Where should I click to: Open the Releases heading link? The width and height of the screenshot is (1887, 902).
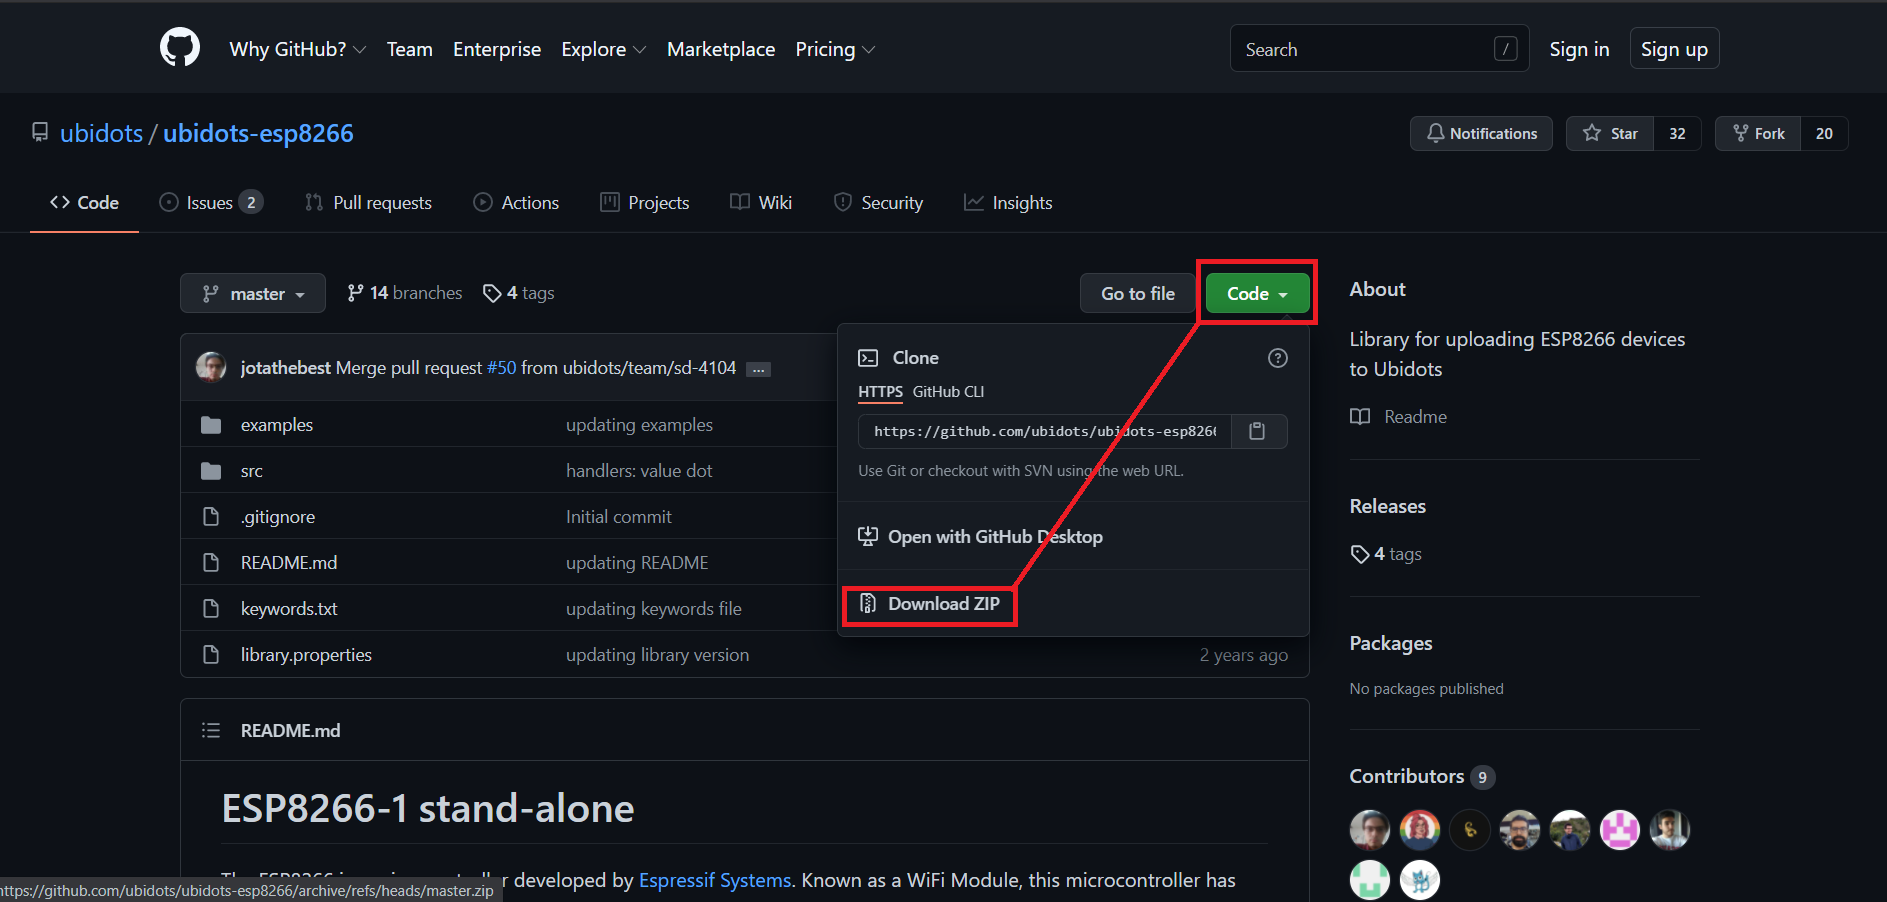point(1388,506)
